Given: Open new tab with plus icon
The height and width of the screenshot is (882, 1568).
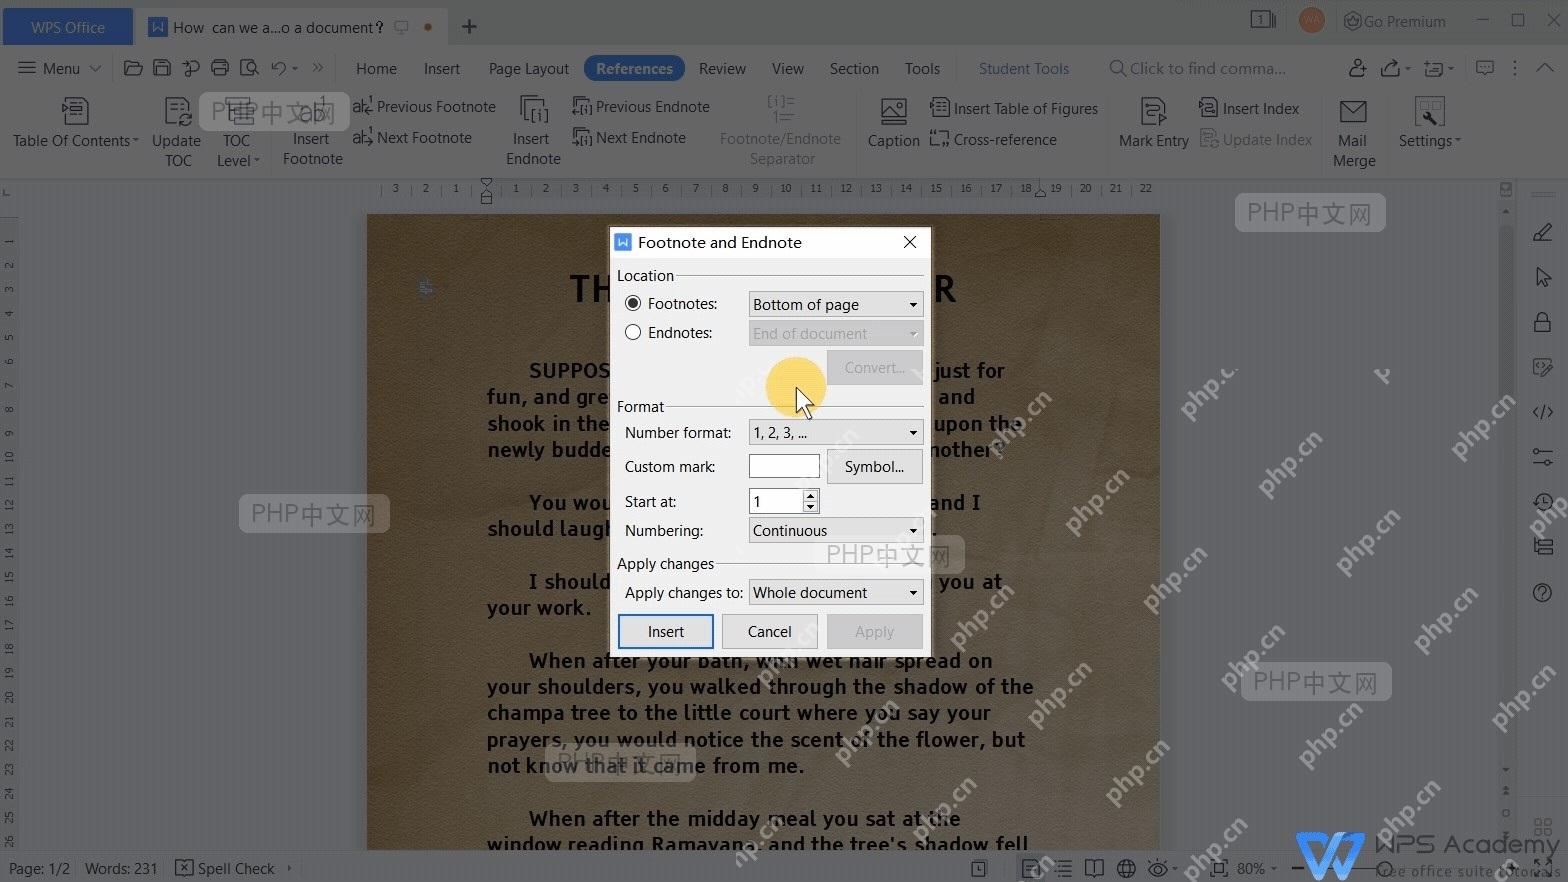Looking at the screenshot, I should 468,27.
